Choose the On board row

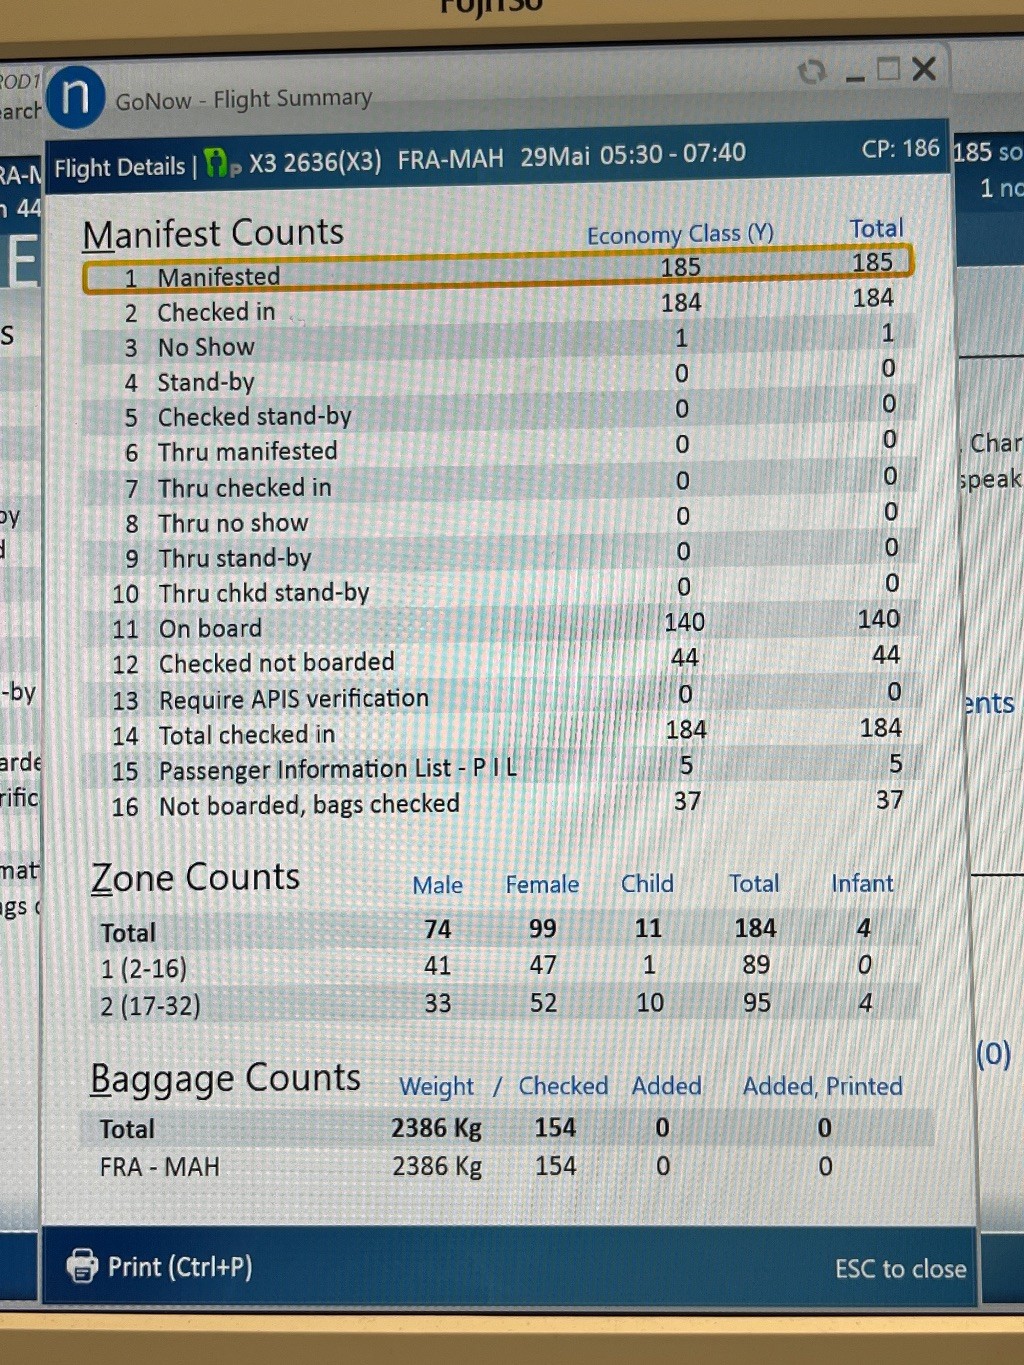tap(497, 626)
